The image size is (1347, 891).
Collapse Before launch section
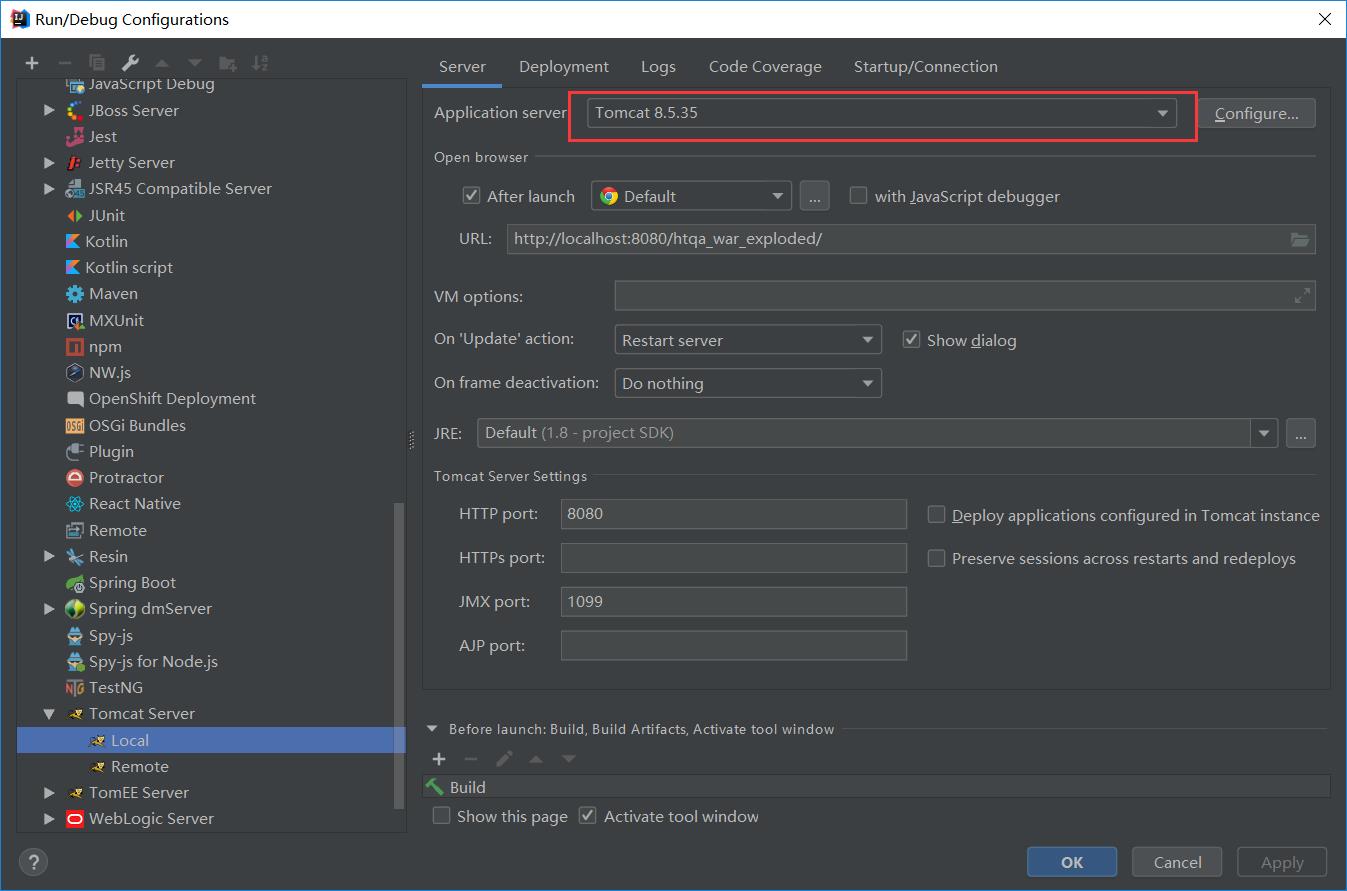[433, 729]
